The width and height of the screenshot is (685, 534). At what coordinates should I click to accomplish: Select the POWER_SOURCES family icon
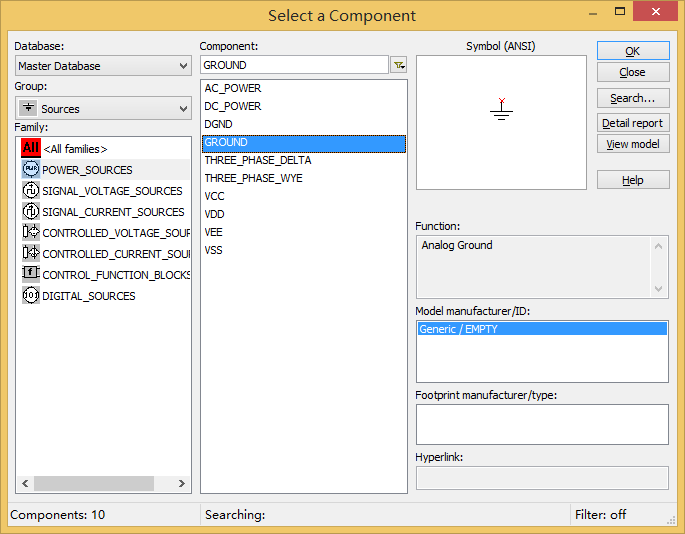(x=30, y=170)
